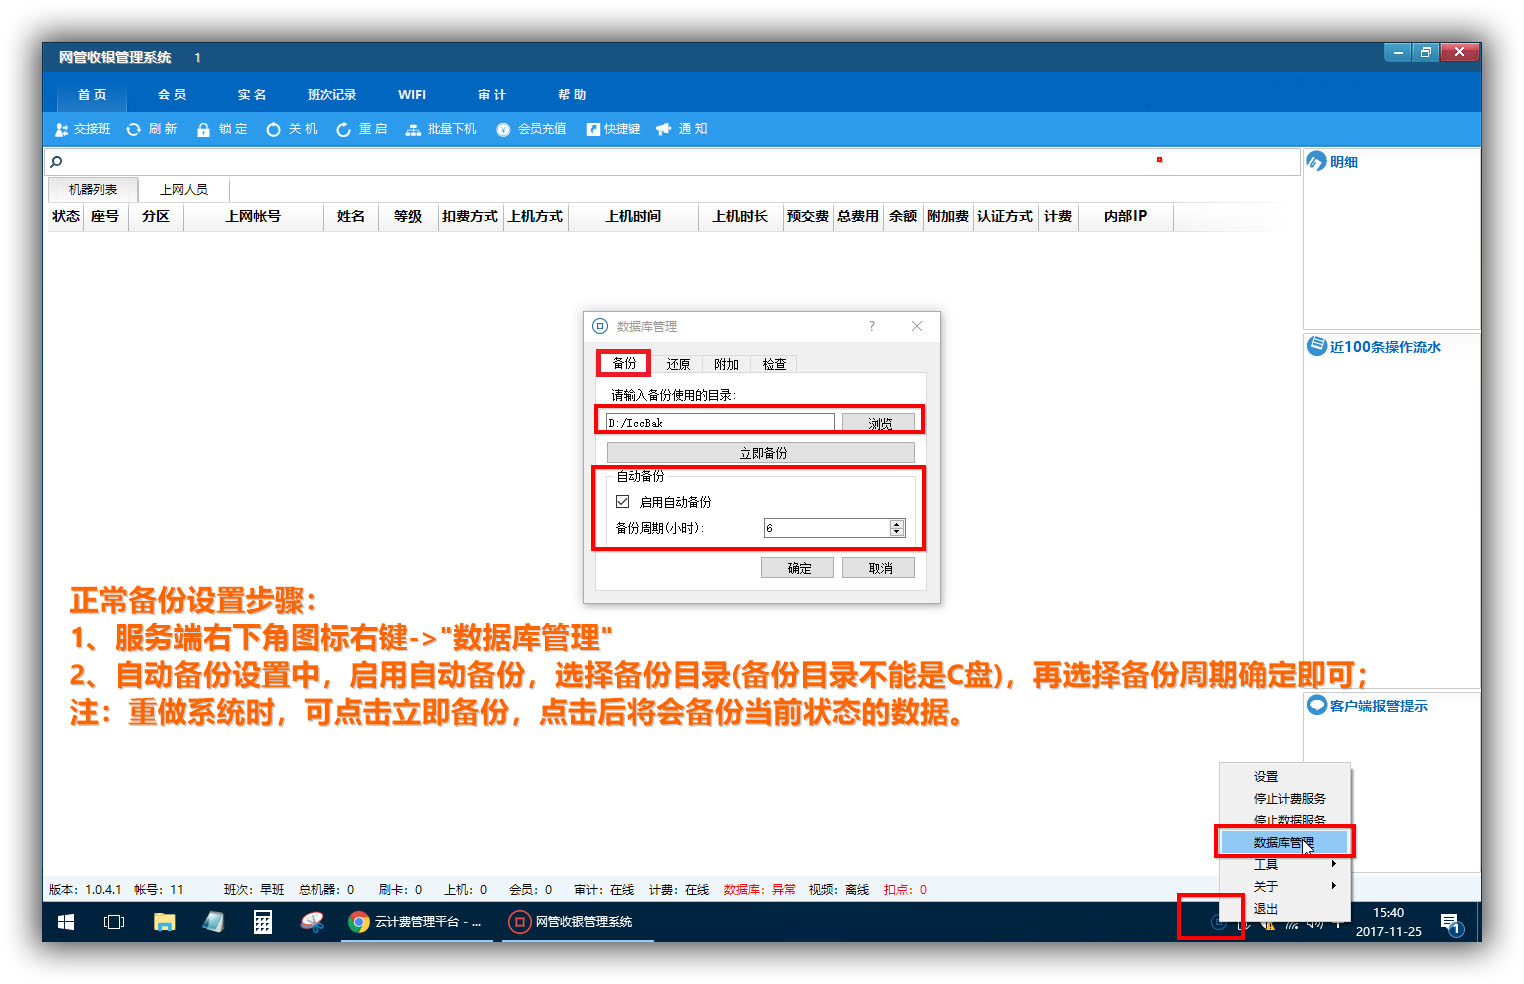The height and width of the screenshot is (984, 1524).
Task: Open the 审计 audit menu tab
Action: [x=492, y=94]
